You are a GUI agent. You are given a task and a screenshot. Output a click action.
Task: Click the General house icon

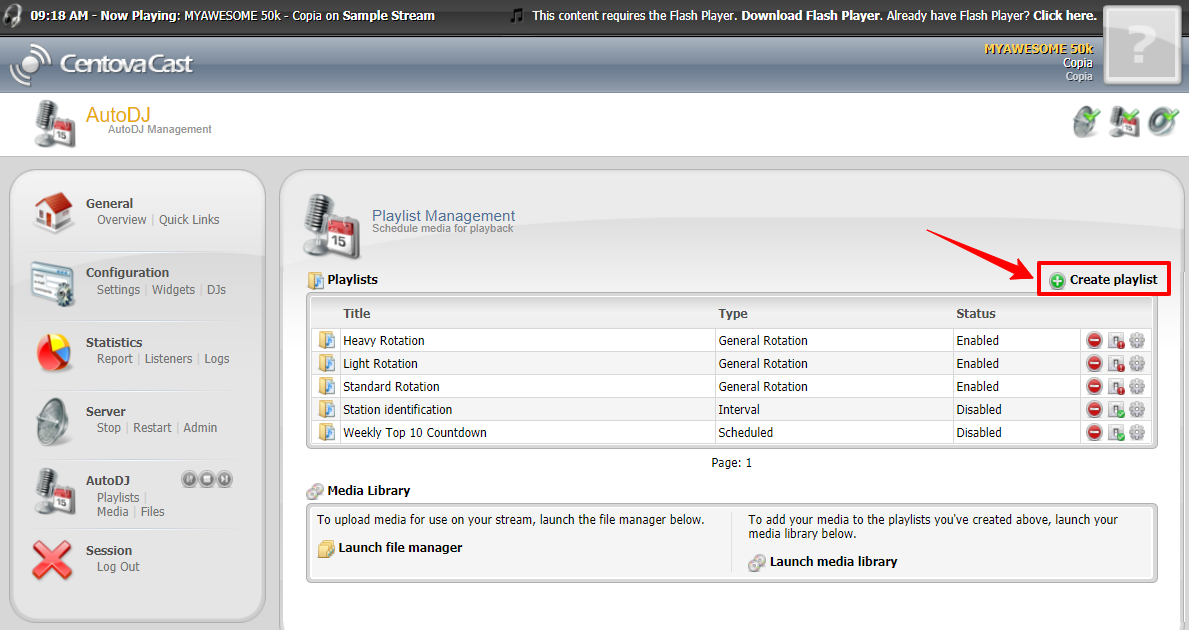(x=53, y=212)
